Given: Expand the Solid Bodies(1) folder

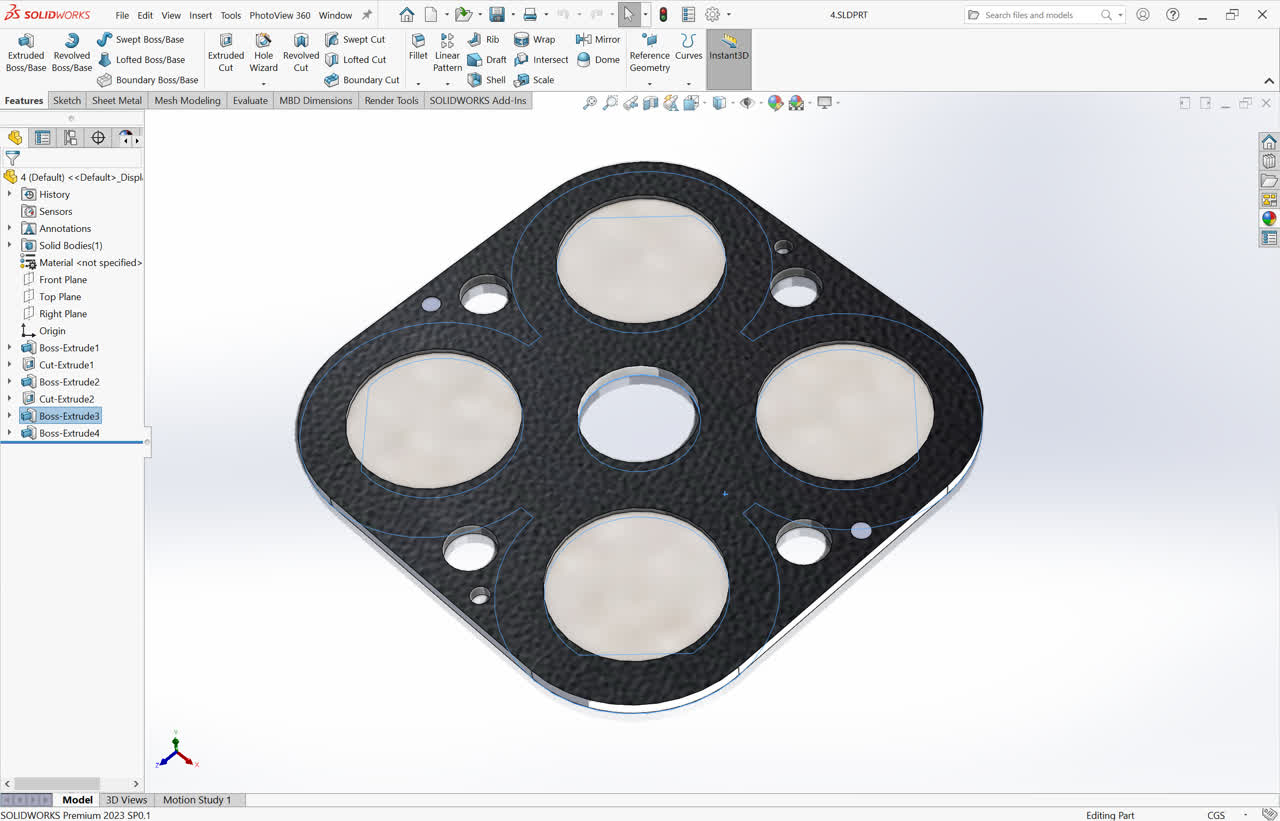Looking at the screenshot, I should (x=10, y=245).
